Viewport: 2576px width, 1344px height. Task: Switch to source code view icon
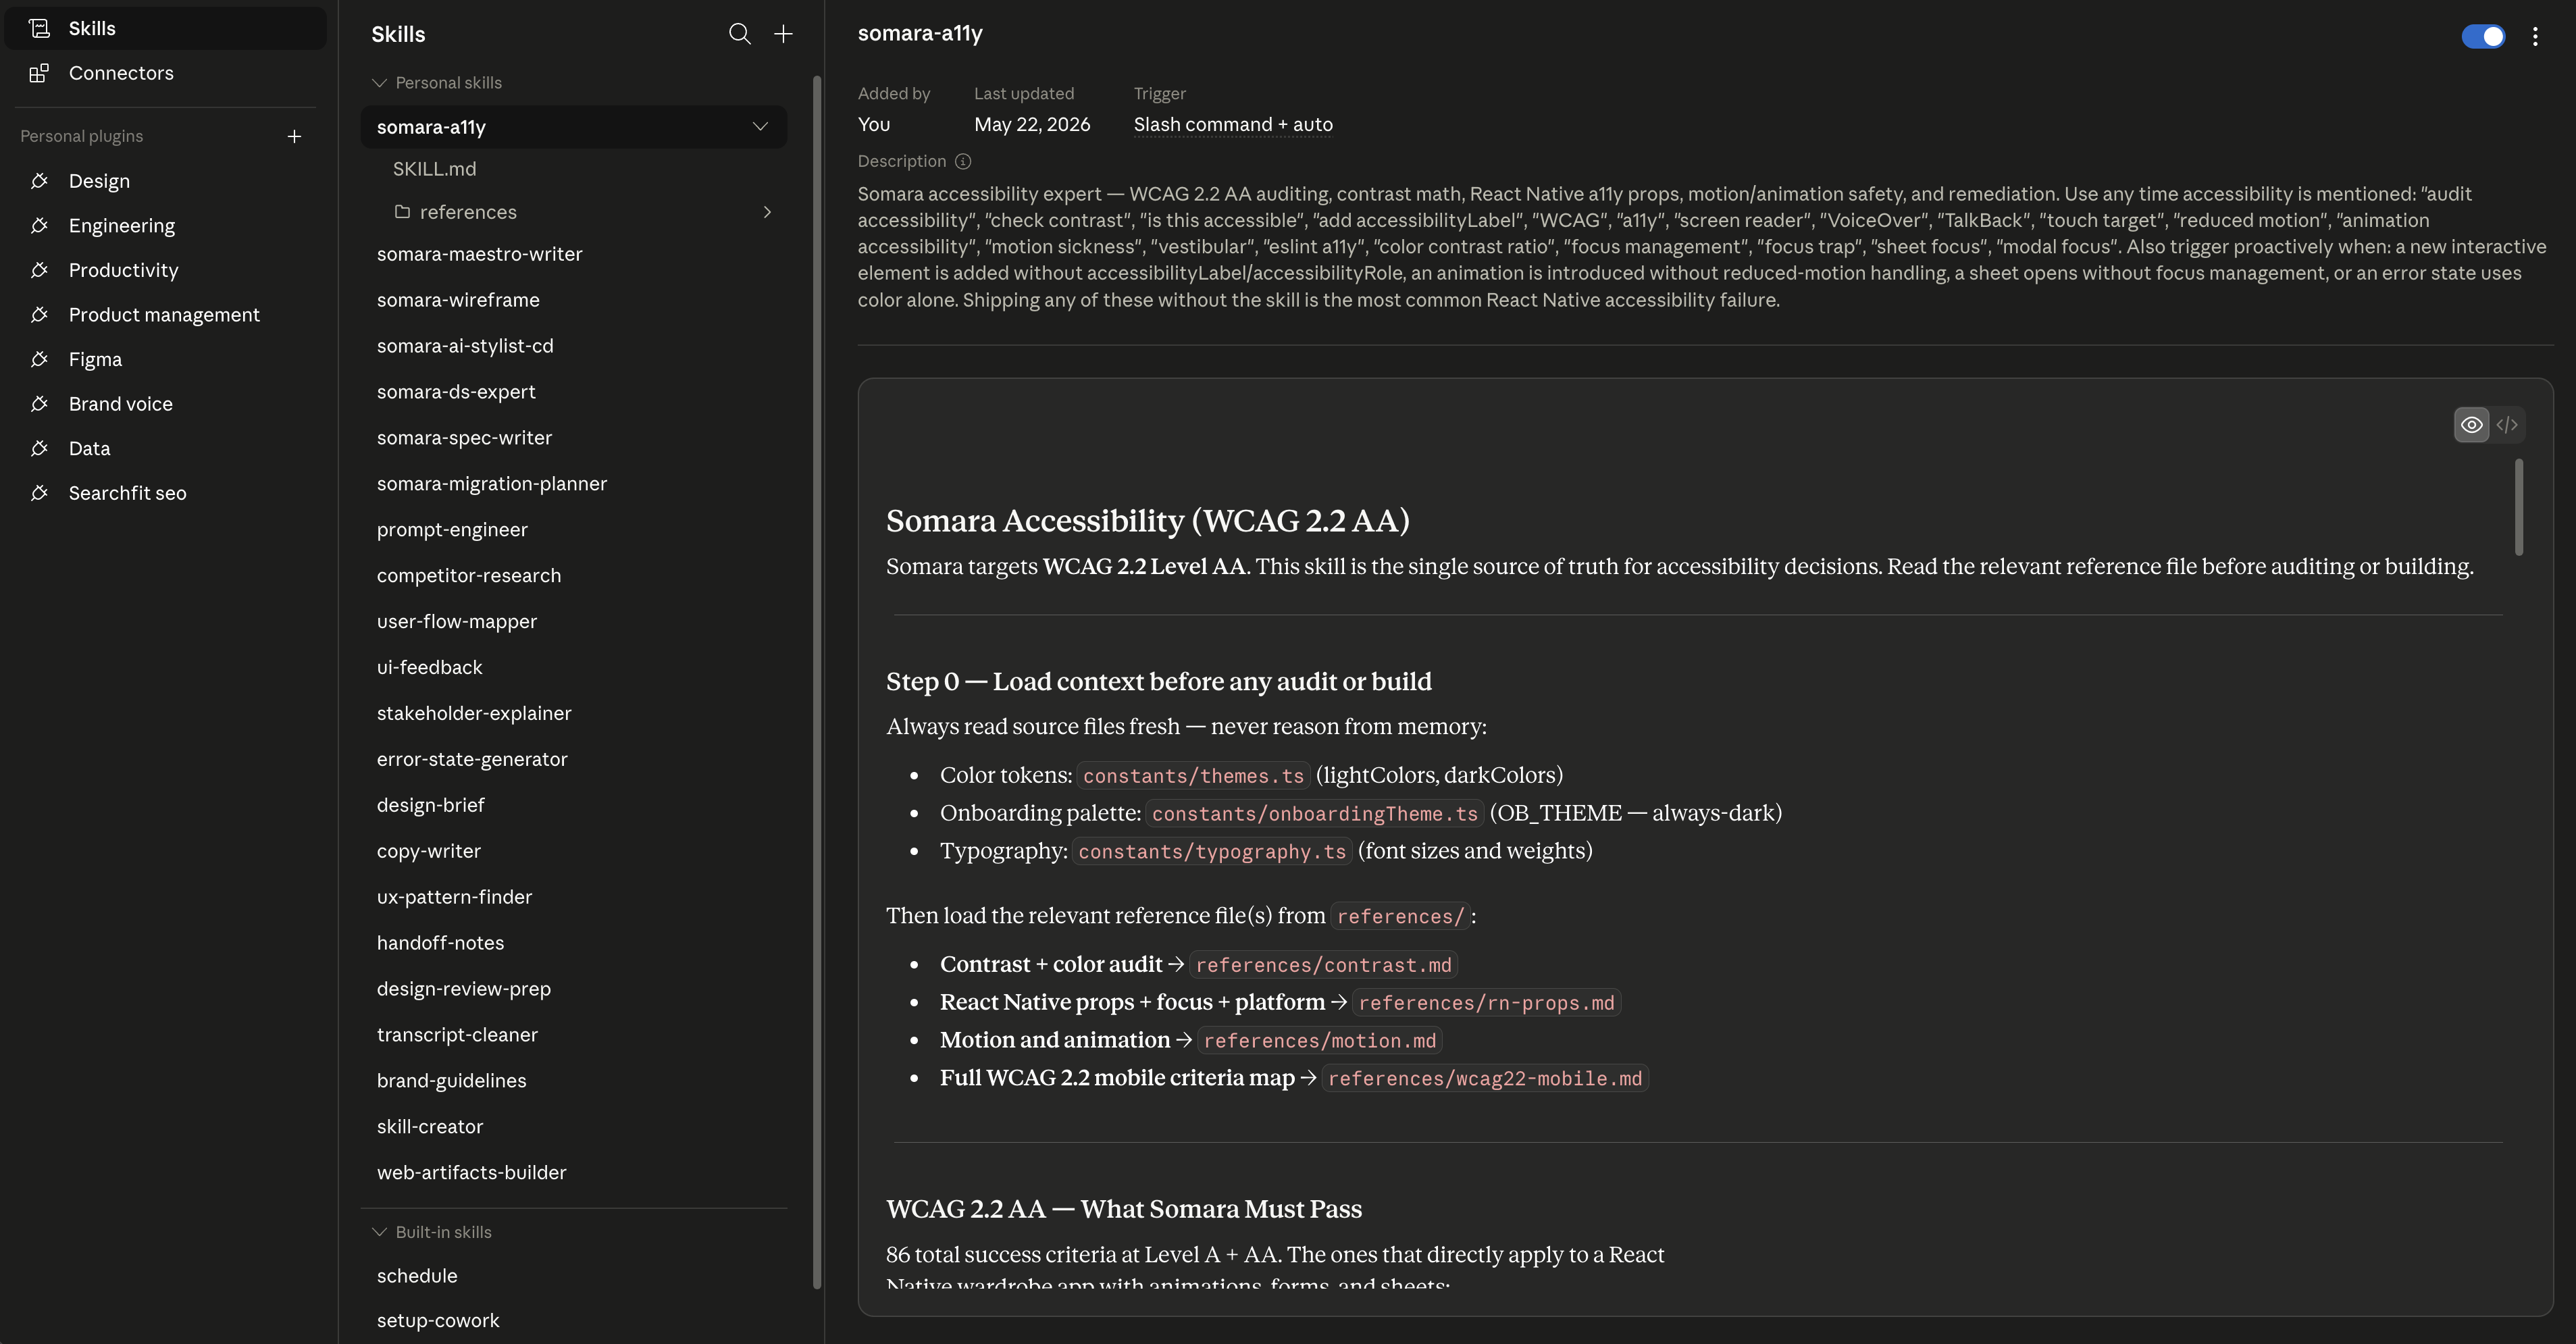[2506, 425]
